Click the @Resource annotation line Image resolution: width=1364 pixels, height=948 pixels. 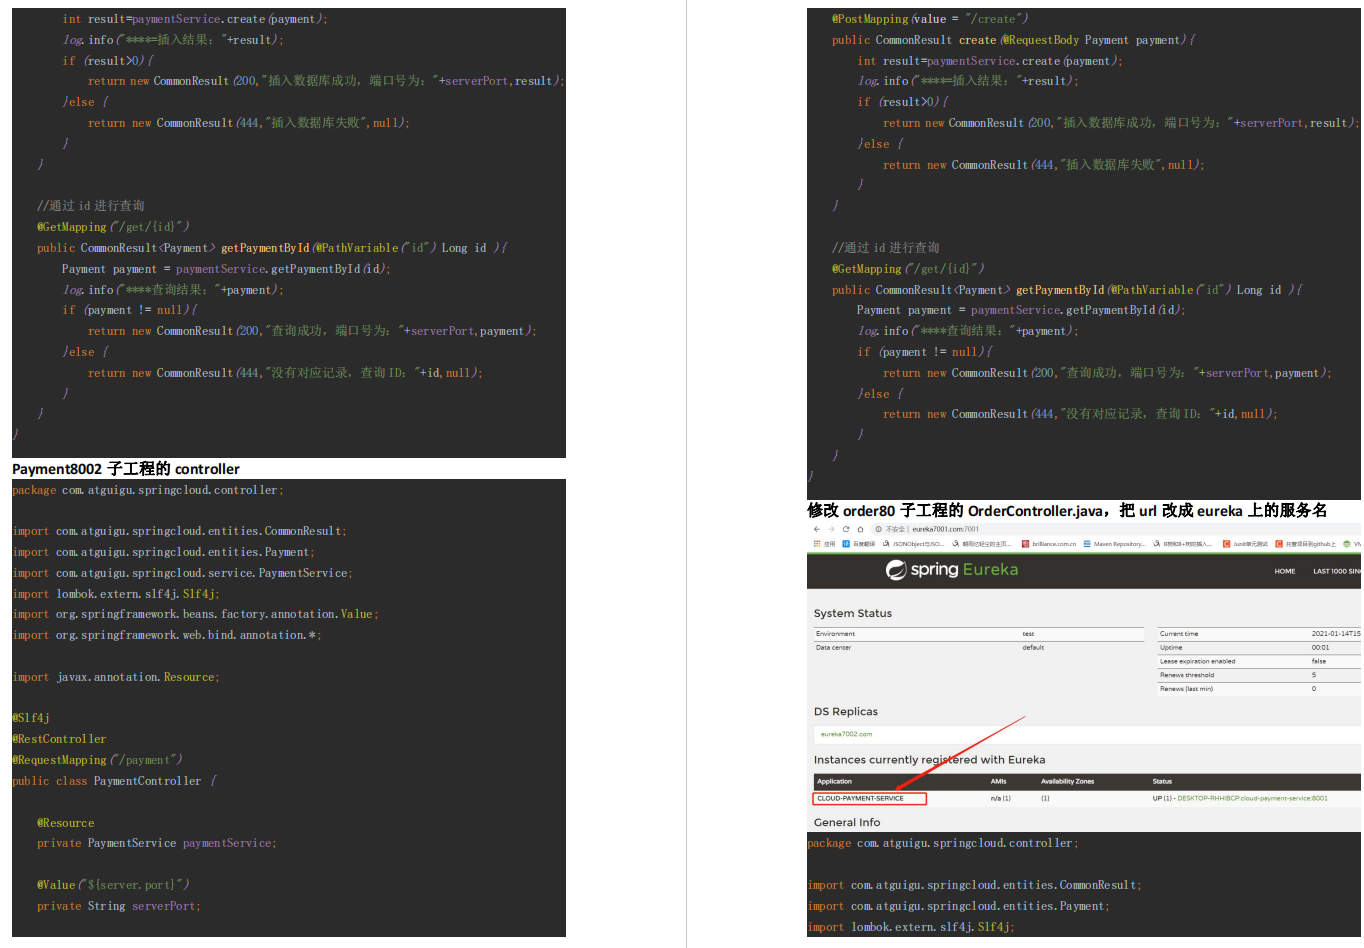coord(66,823)
